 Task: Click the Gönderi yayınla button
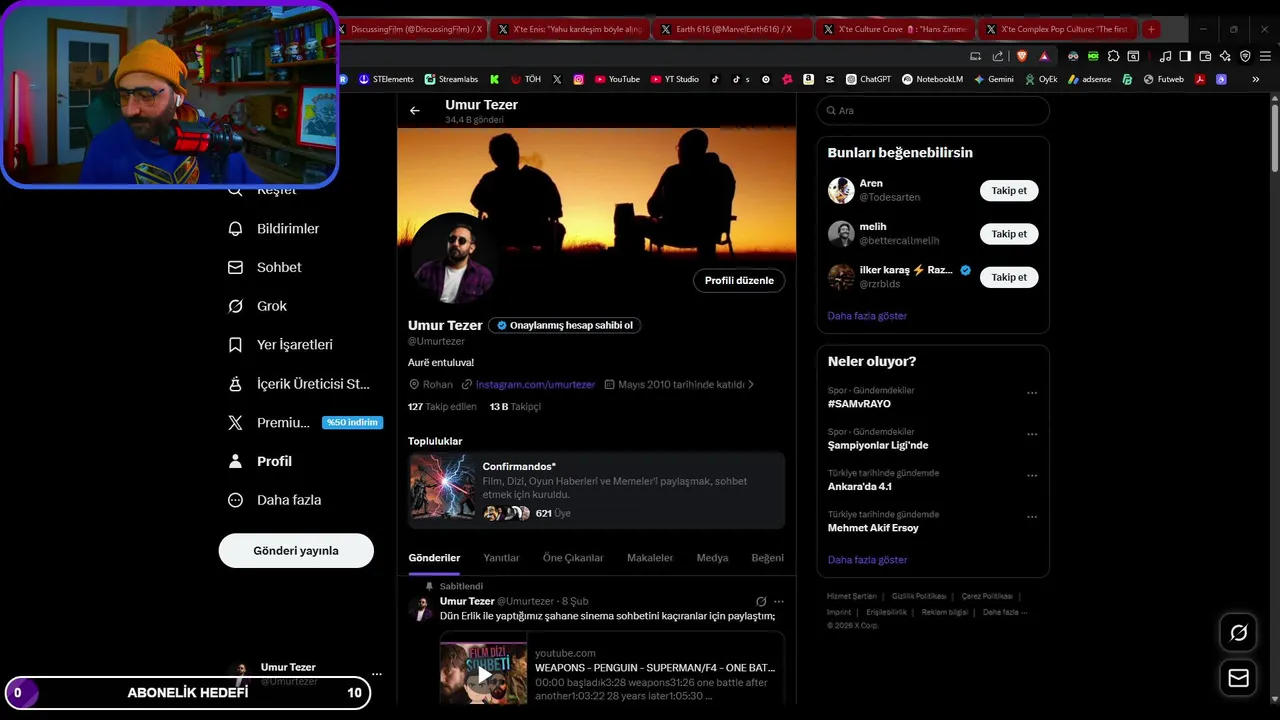(296, 551)
